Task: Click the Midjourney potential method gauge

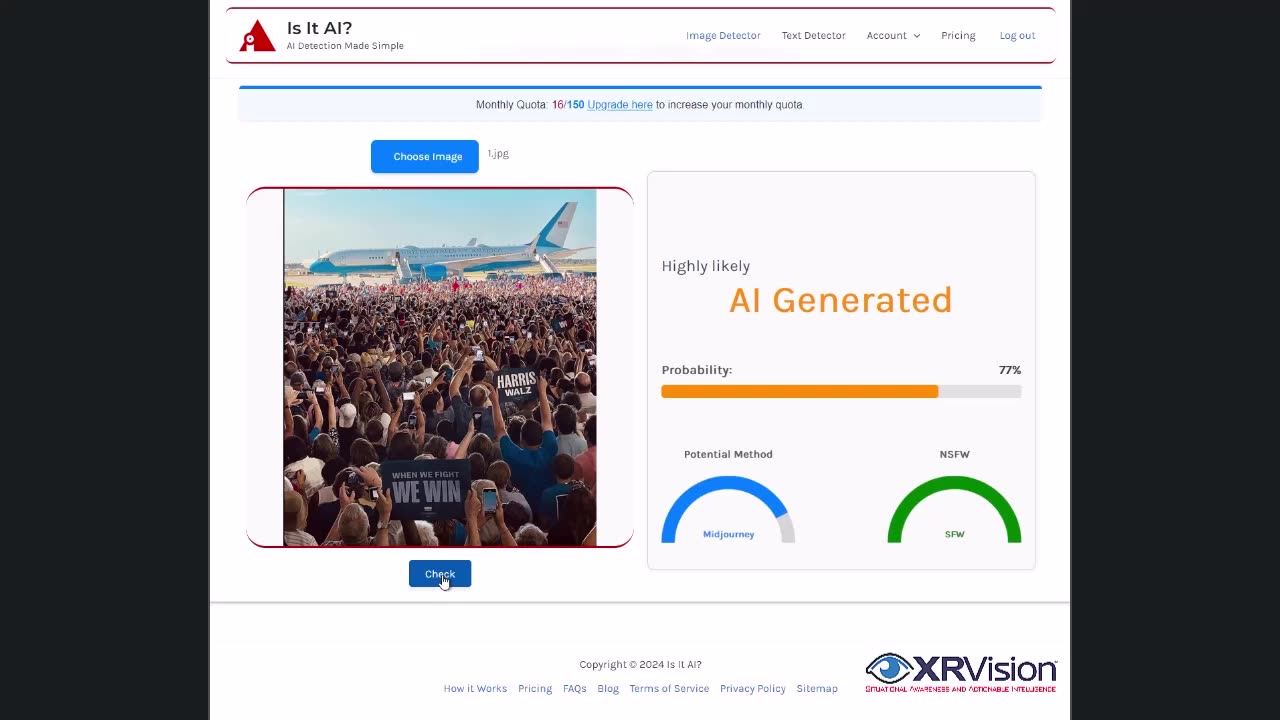Action: [728, 510]
